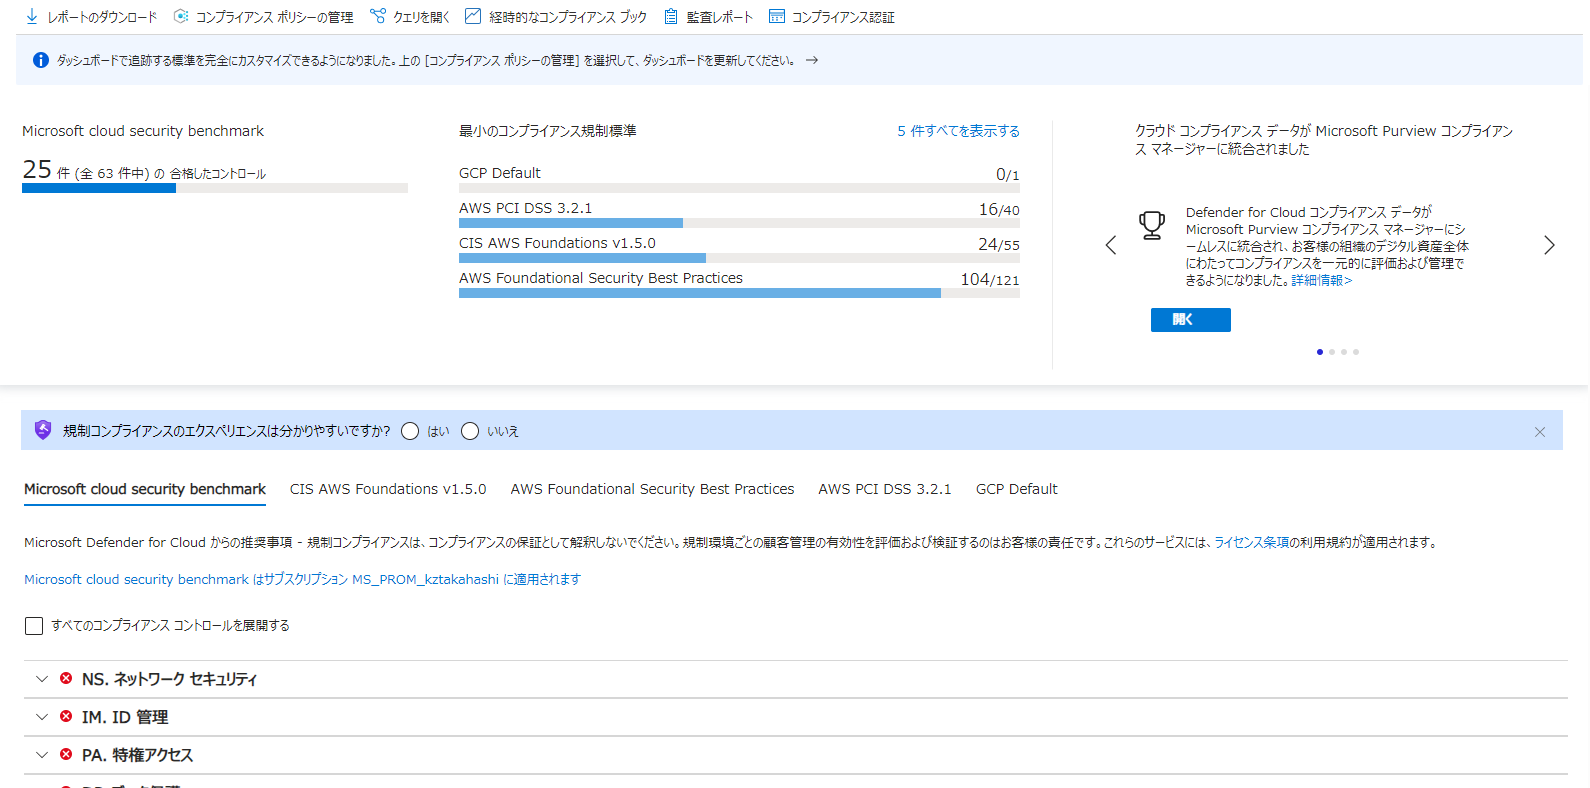
Task: Click the GCP Default standard name
Action: pyautogui.click(x=500, y=173)
